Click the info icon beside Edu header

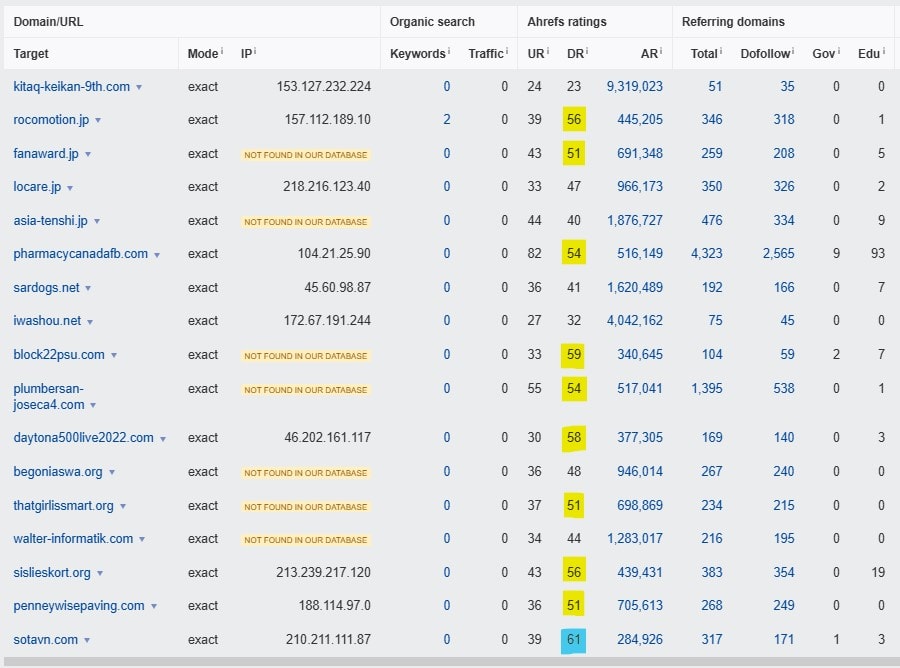tap(884, 51)
